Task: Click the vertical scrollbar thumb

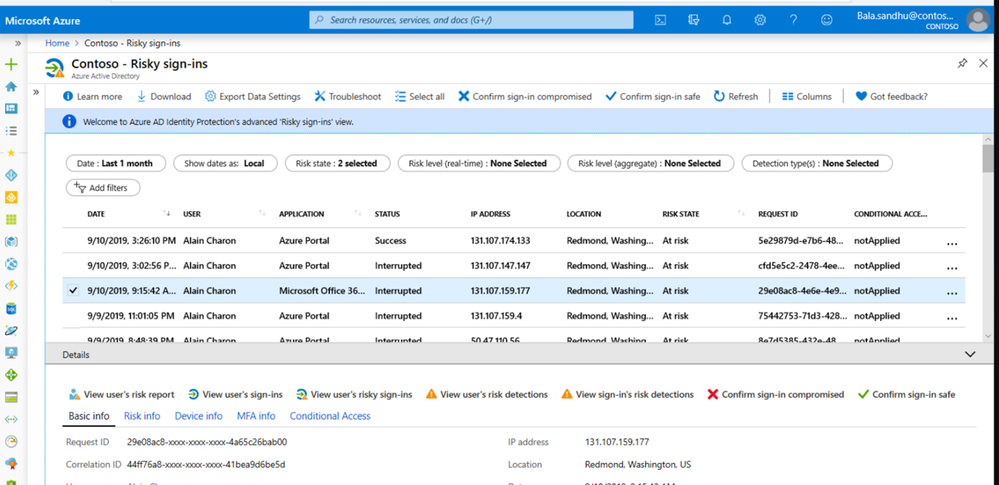Action: (x=988, y=158)
